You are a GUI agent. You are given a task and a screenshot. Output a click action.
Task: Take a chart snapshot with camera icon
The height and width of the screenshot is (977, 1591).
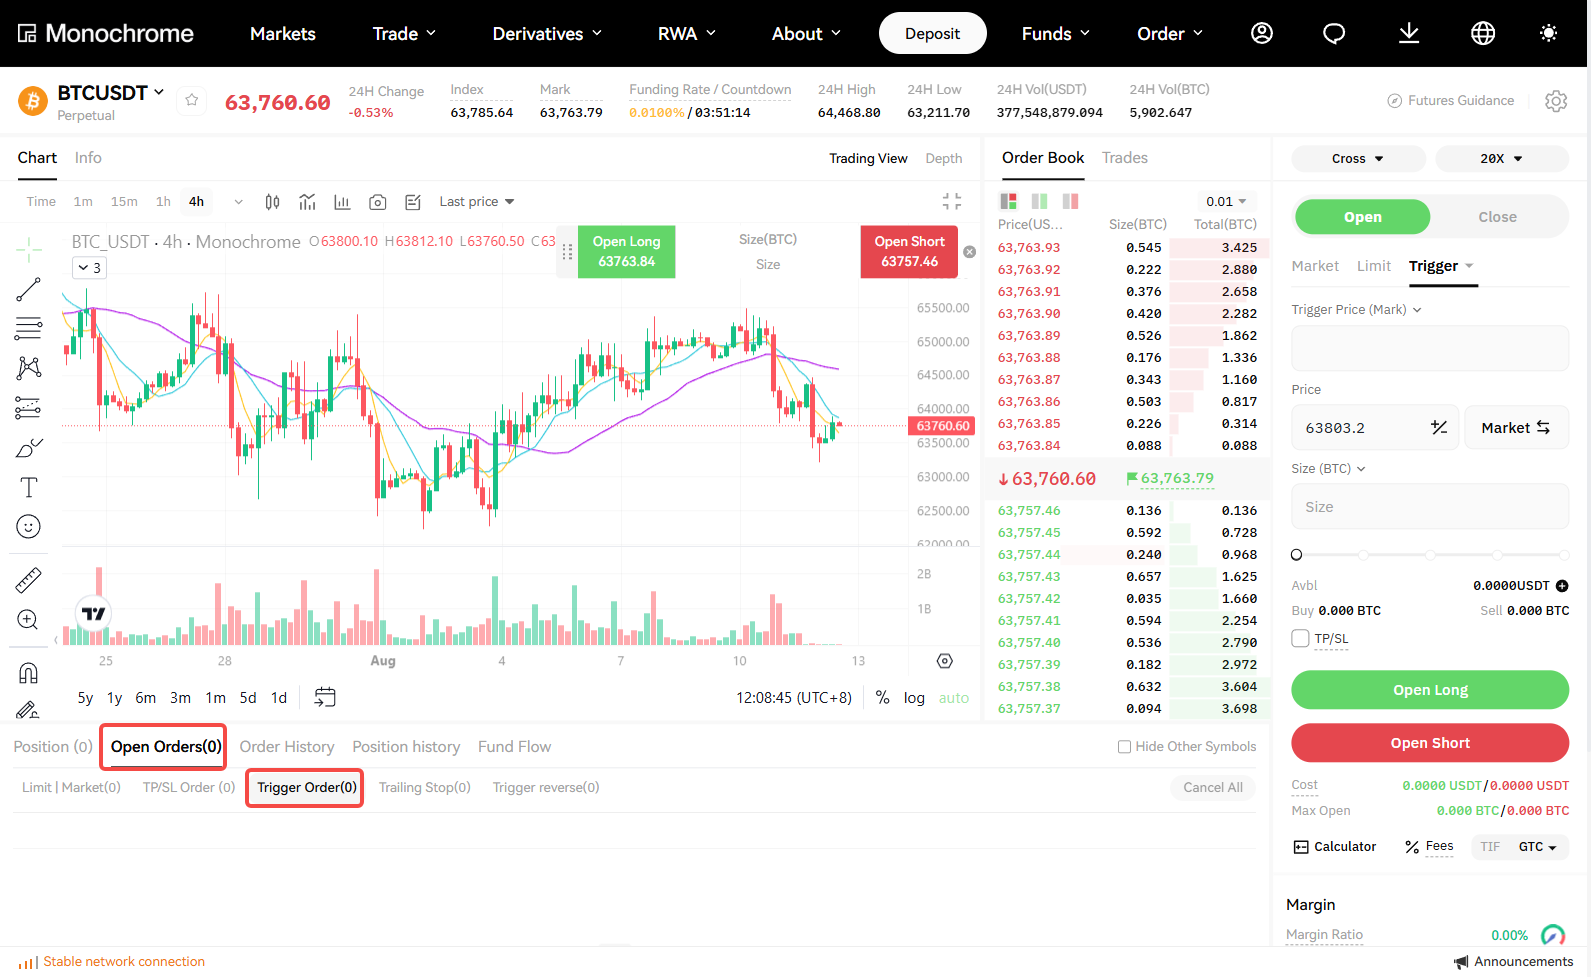[x=377, y=202]
